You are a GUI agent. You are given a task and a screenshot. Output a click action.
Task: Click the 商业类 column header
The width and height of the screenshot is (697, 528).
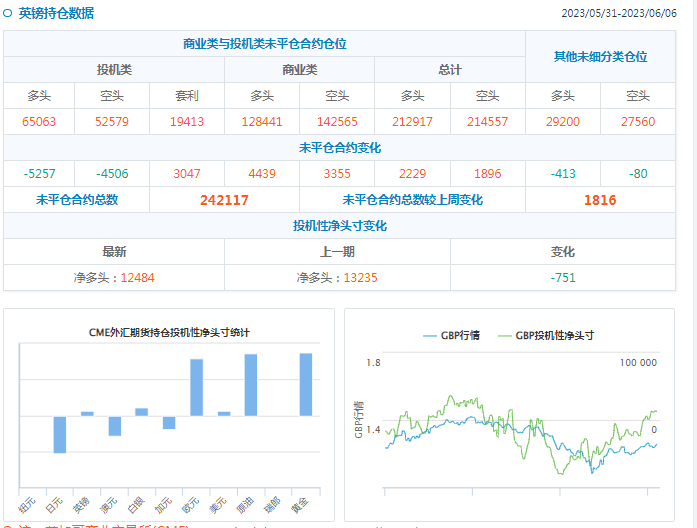coord(299,70)
